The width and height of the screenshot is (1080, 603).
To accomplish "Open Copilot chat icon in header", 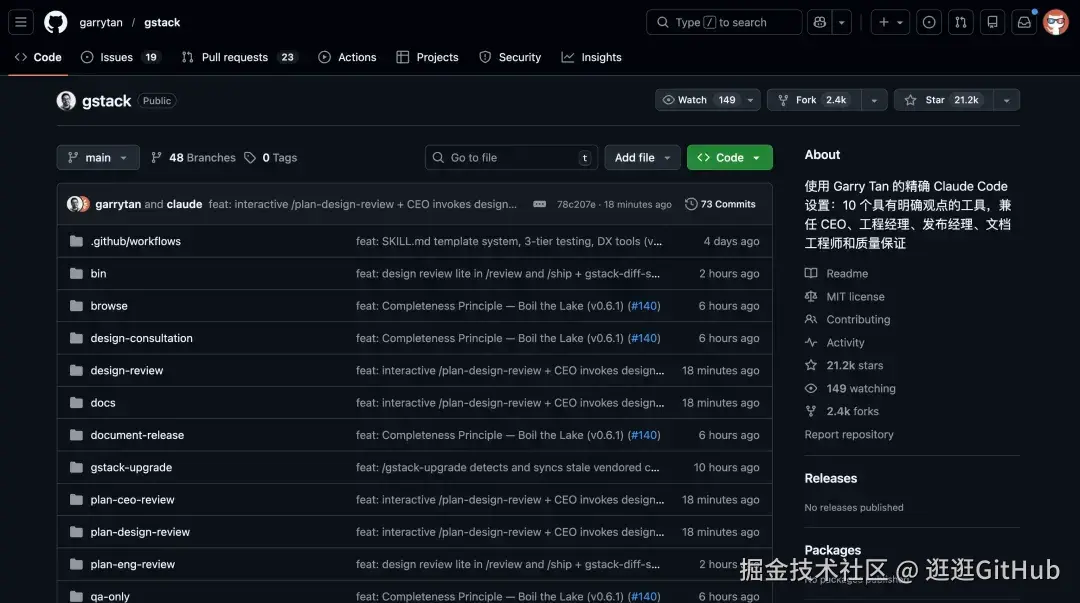I will tap(820, 22).
